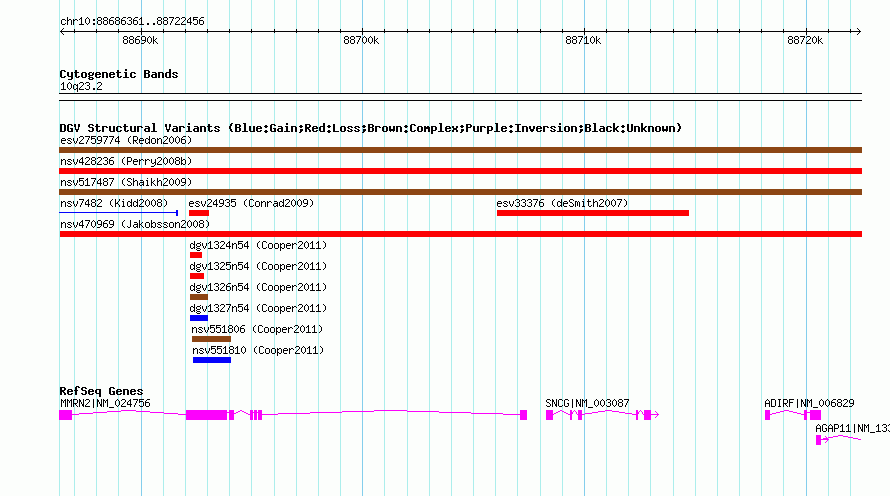890x496 pixels.
Task: Open variant nsv551806 (Cooper2011) label
Action: 257,329
